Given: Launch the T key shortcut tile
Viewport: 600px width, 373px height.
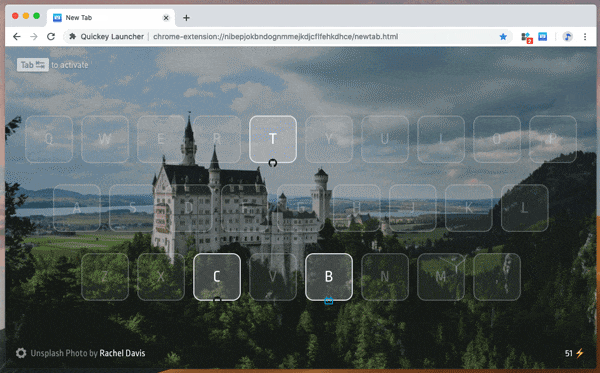Looking at the screenshot, I should pyautogui.click(x=273, y=139).
